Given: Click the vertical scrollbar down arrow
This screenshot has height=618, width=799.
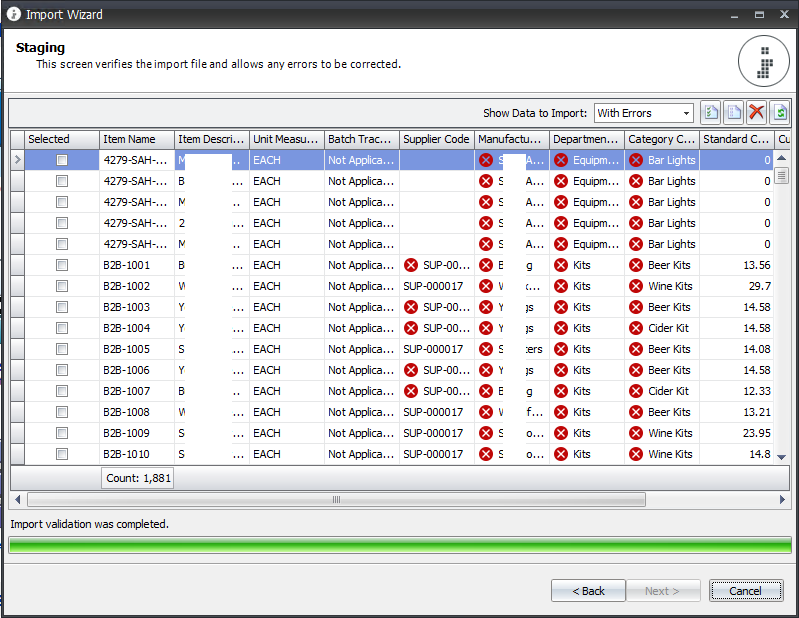Looking at the screenshot, I should (x=782, y=456).
